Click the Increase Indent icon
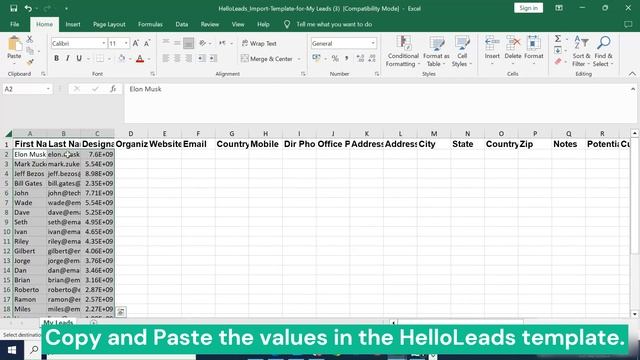 213,58
